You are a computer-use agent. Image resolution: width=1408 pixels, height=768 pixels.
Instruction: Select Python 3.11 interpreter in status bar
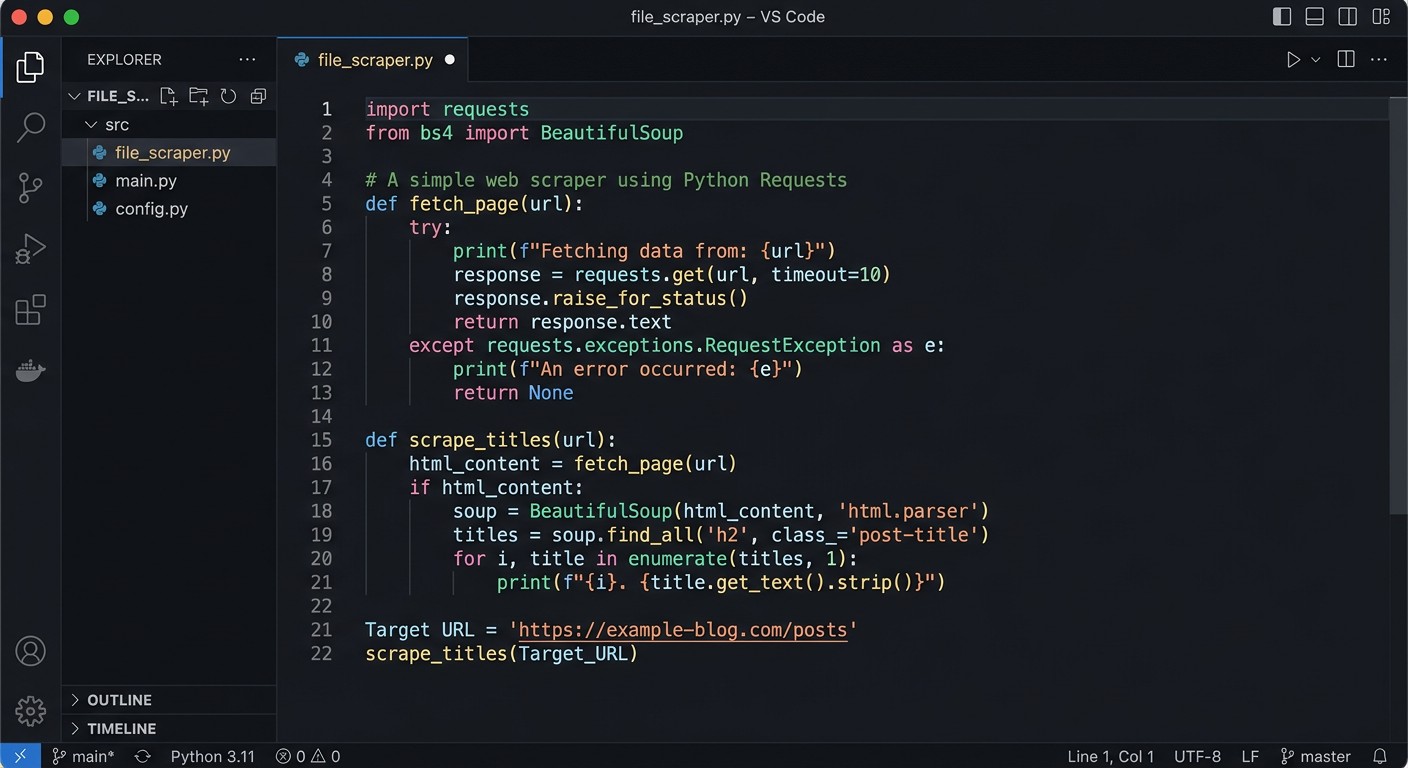pos(212,756)
